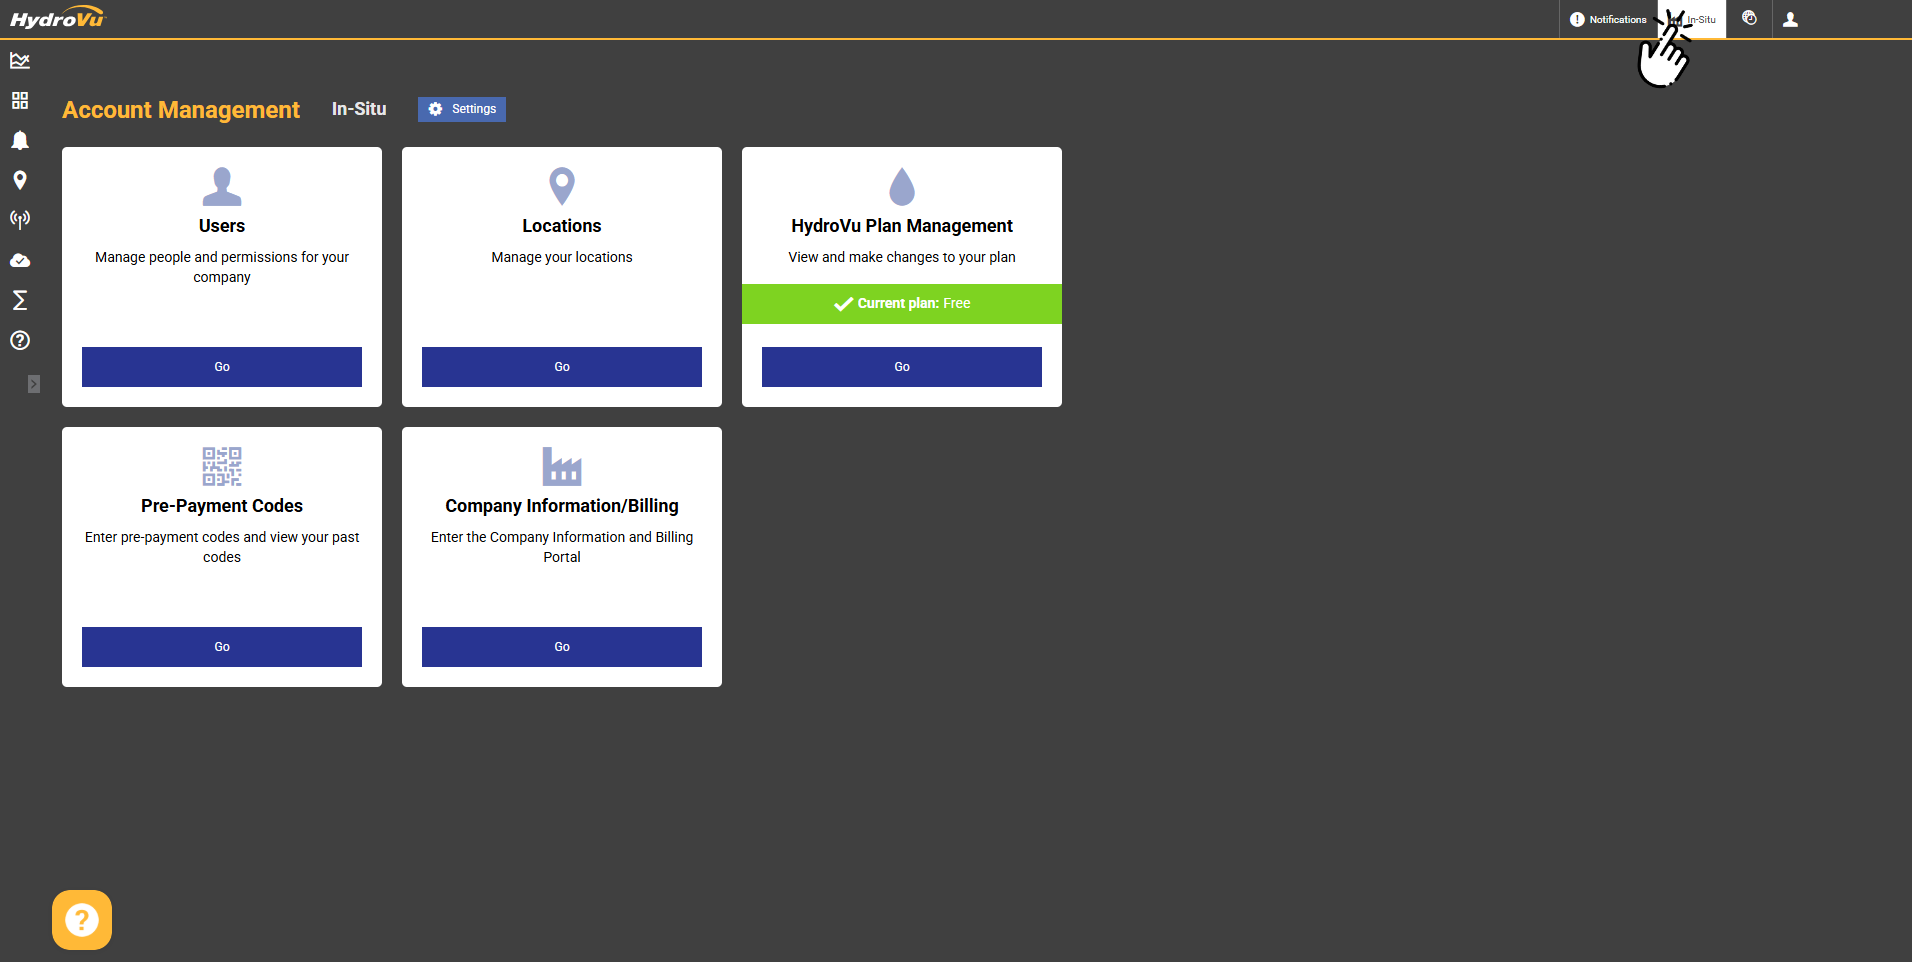The width and height of the screenshot is (1912, 962).
Task: Open alarms via sidebar bell icon
Action: tap(20, 141)
